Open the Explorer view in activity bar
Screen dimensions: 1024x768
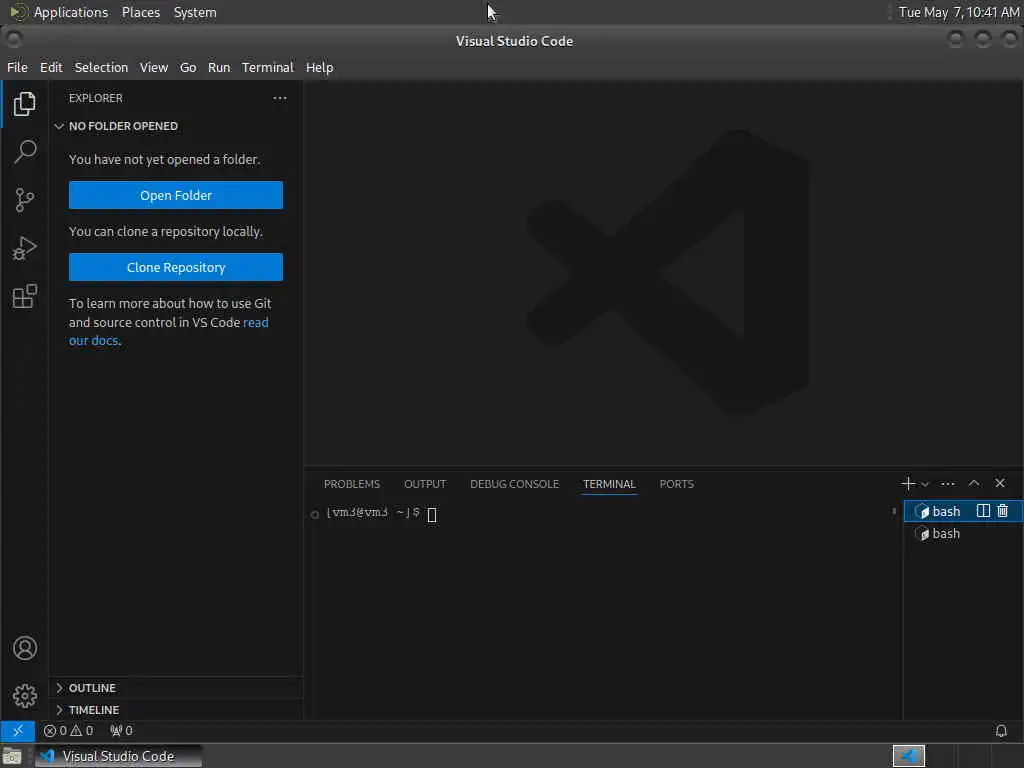point(24,104)
